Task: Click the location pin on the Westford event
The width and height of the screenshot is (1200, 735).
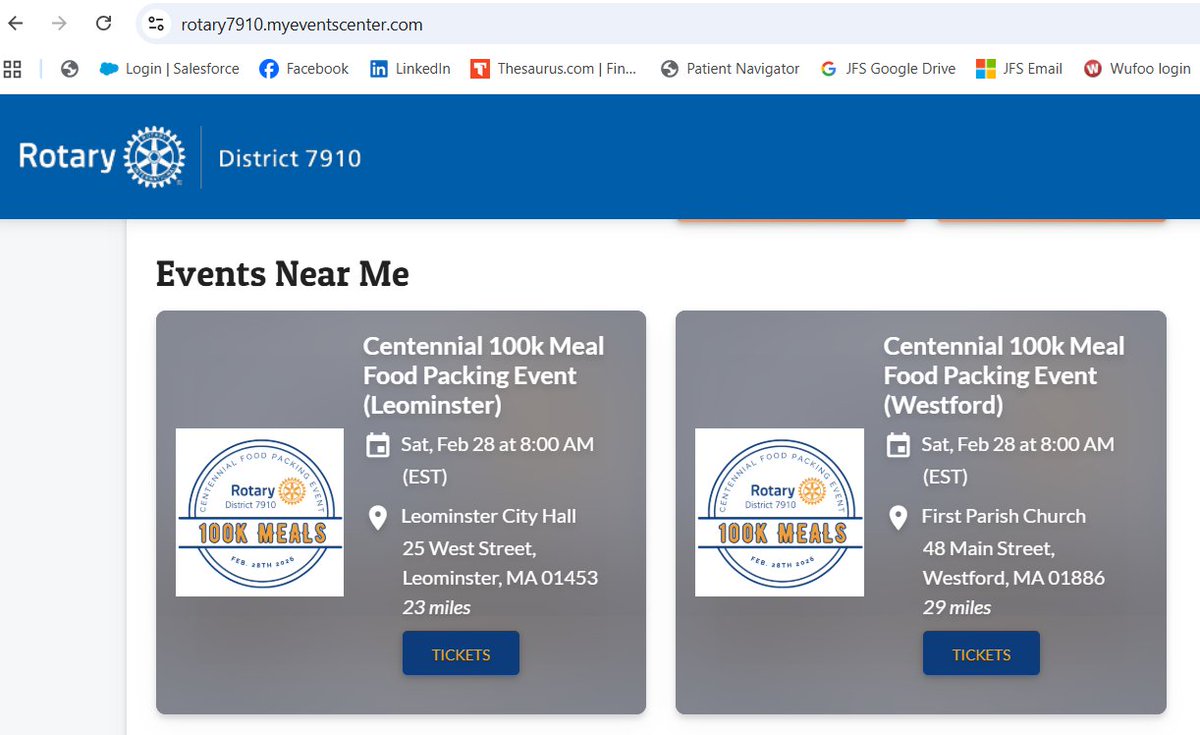Action: click(897, 519)
